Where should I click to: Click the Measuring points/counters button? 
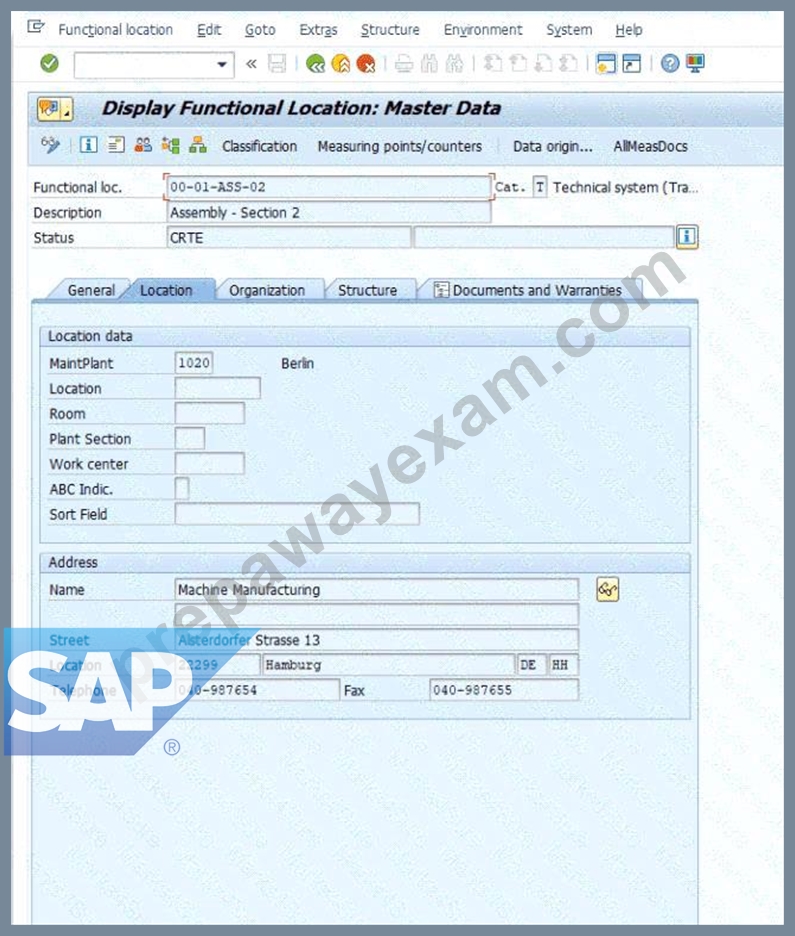click(x=399, y=146)
